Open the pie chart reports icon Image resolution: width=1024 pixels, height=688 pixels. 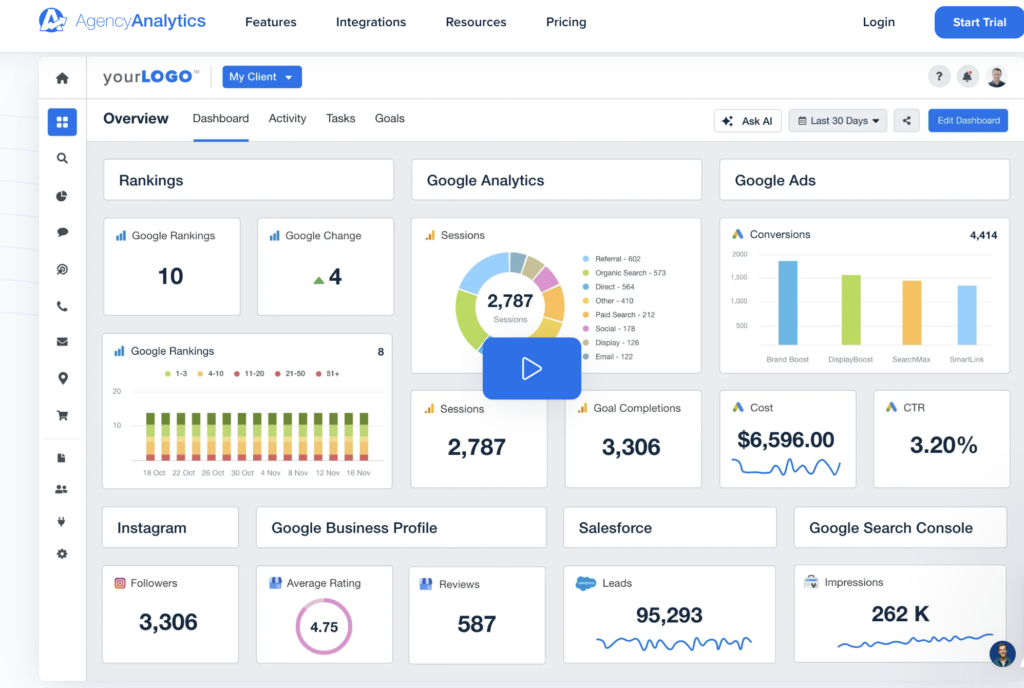tap(62, 196)
